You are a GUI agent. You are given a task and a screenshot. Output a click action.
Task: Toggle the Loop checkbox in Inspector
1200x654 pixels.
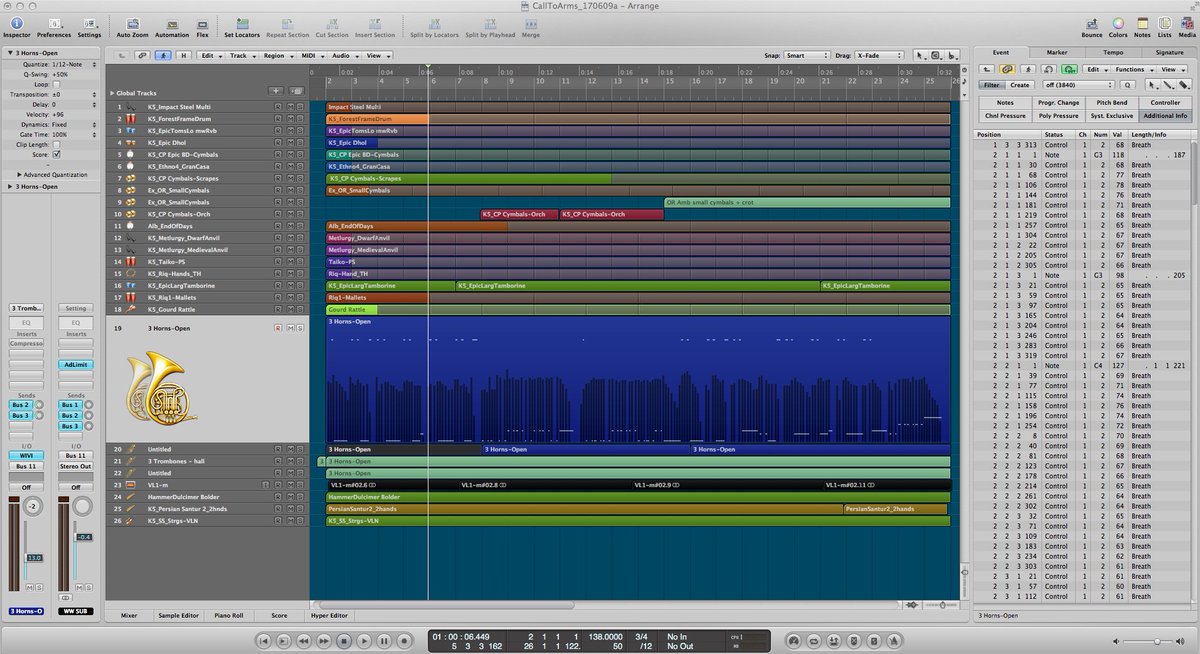pyautogui.click(x=56, y=85)
